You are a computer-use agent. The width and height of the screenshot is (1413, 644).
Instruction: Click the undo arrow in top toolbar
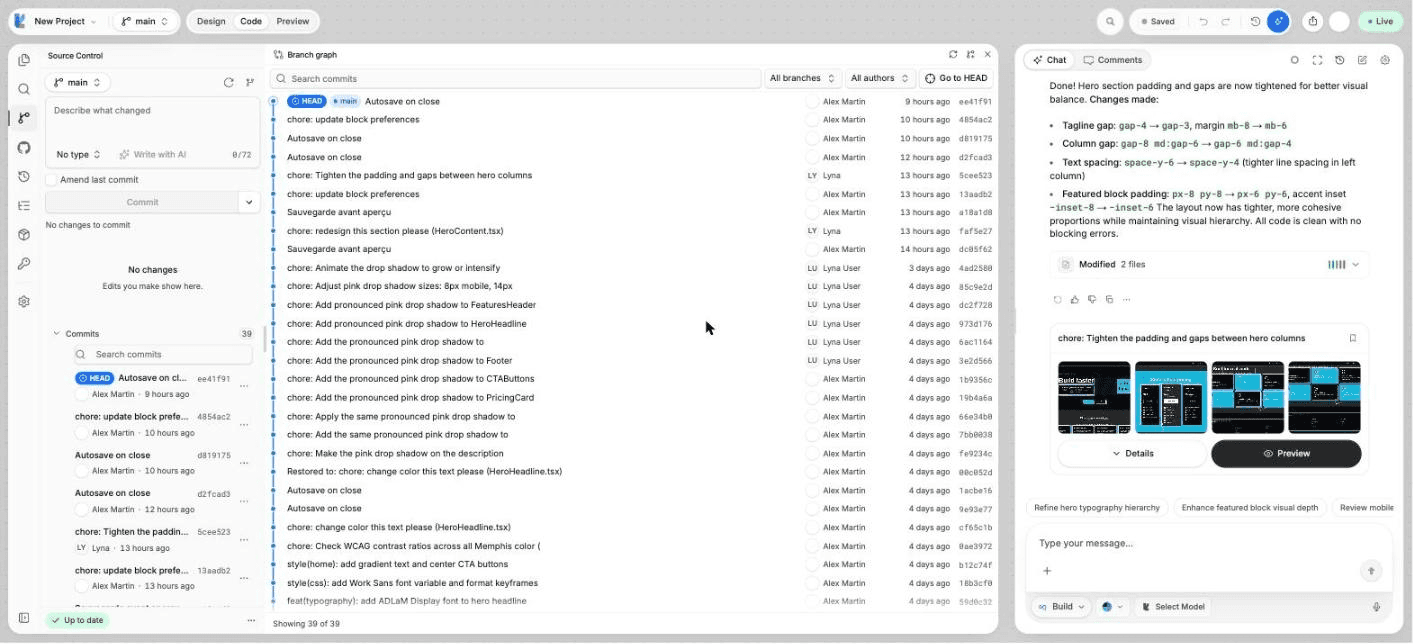coord(1204,21)
